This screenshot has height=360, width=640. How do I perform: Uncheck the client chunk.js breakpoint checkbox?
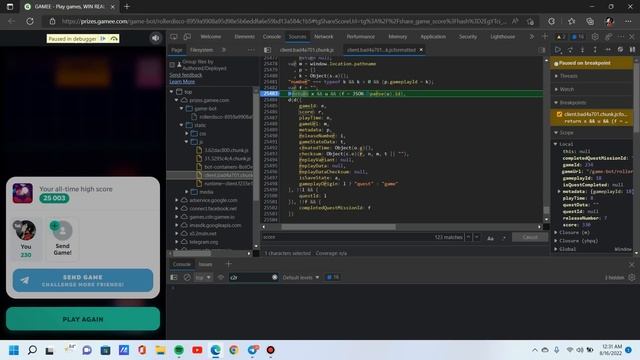559,114
